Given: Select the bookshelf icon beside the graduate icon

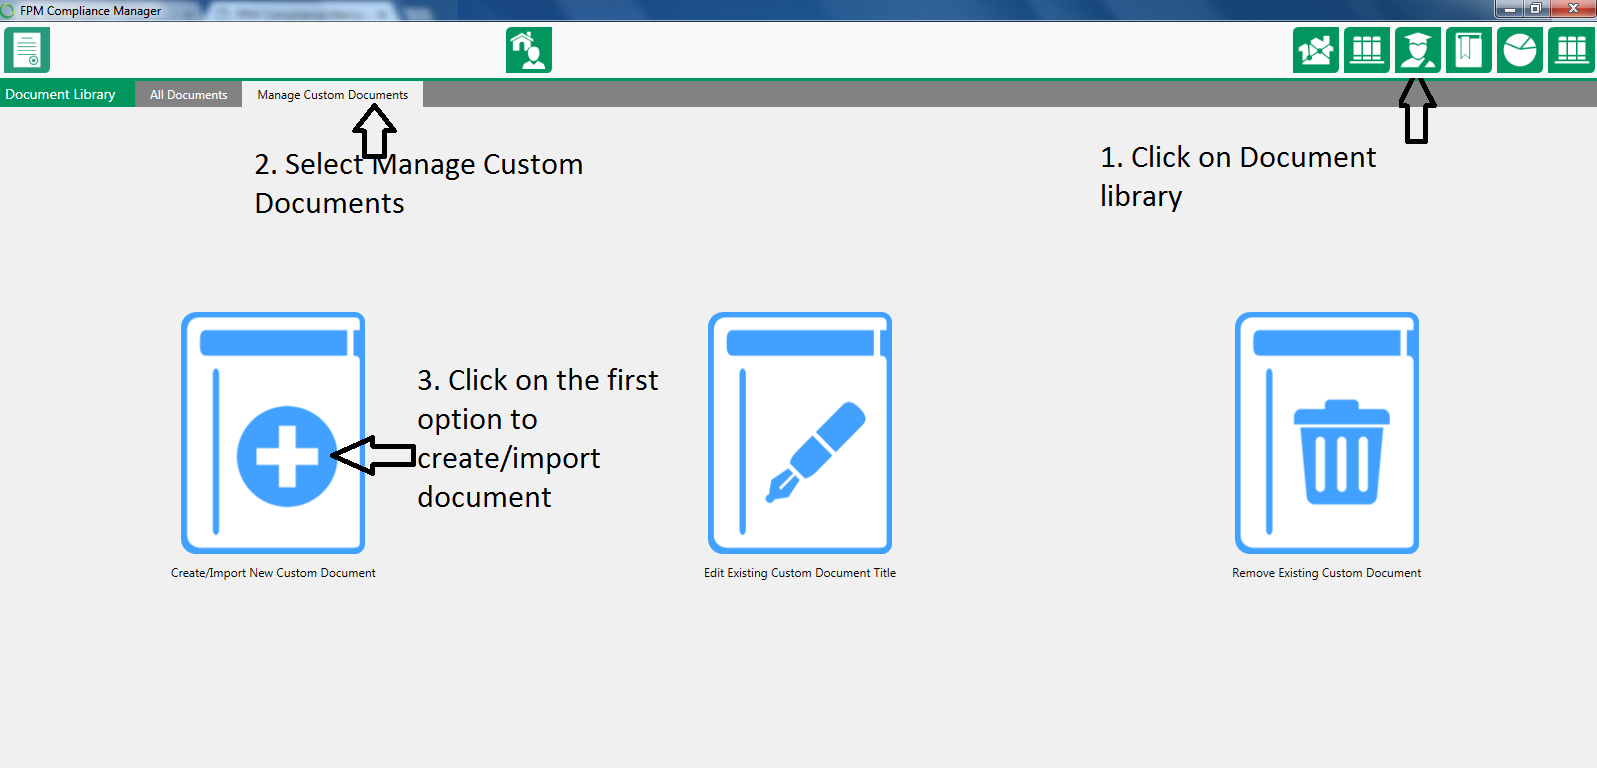Looking at the screenshot, I should 1366,50.
